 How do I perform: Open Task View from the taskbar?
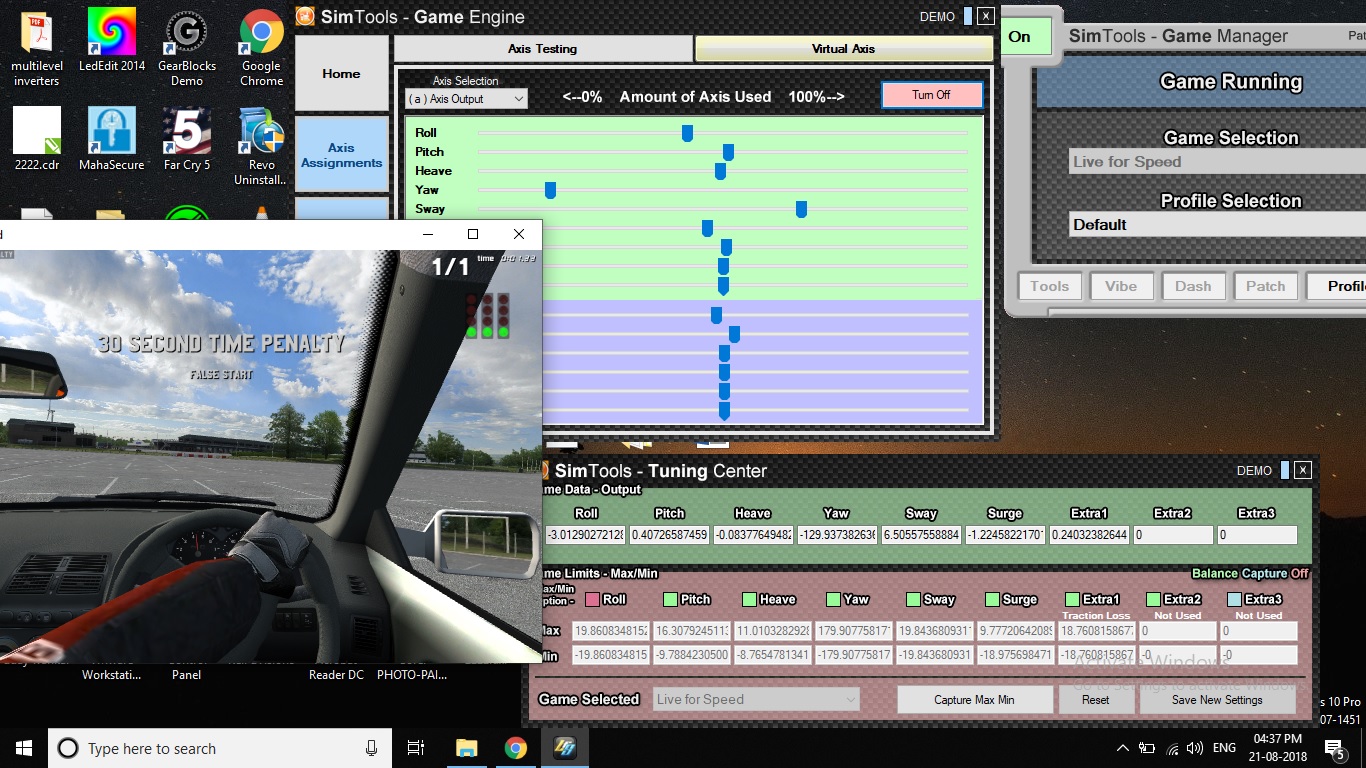click(416, 748)
